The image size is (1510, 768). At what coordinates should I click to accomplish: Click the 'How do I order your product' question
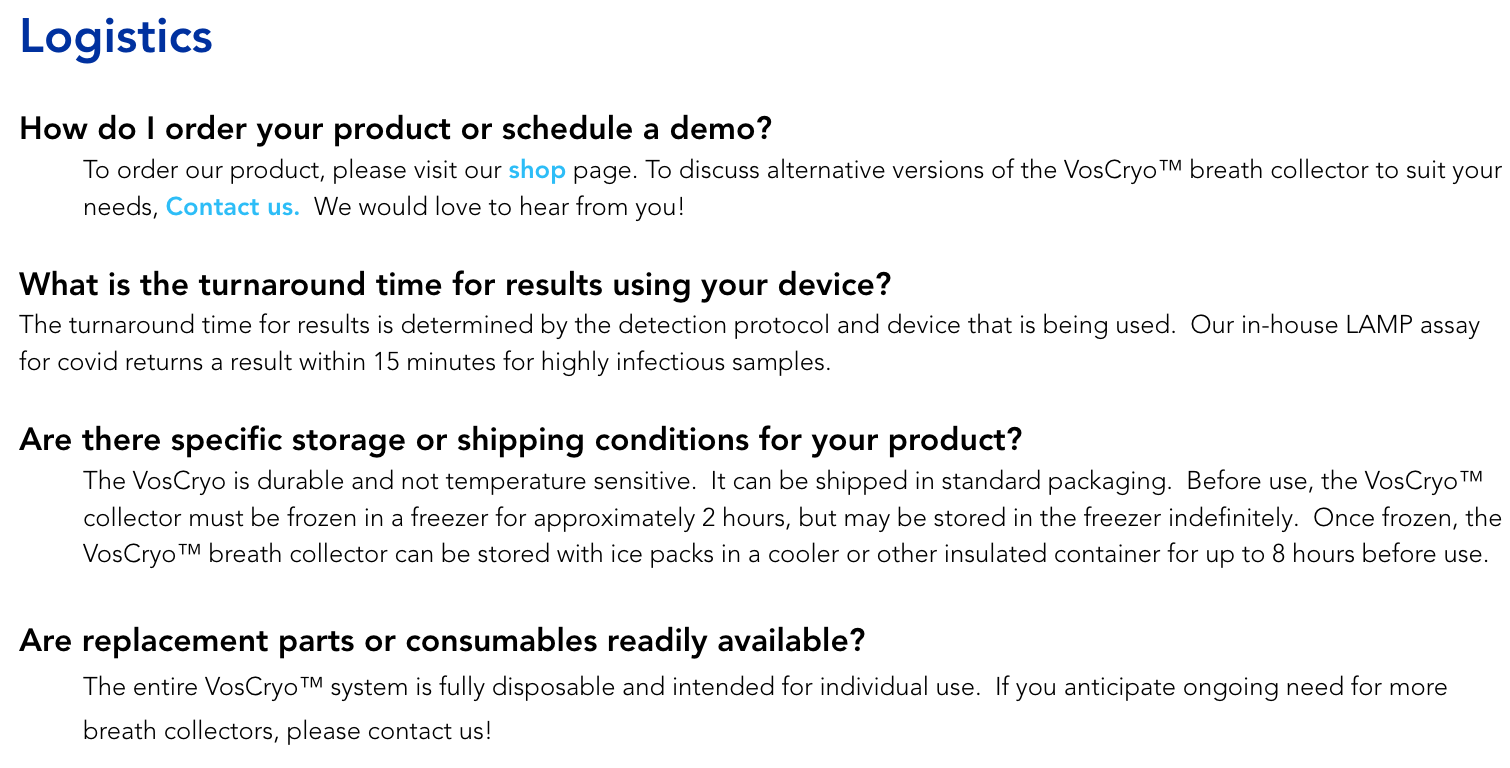click(396, 129)
